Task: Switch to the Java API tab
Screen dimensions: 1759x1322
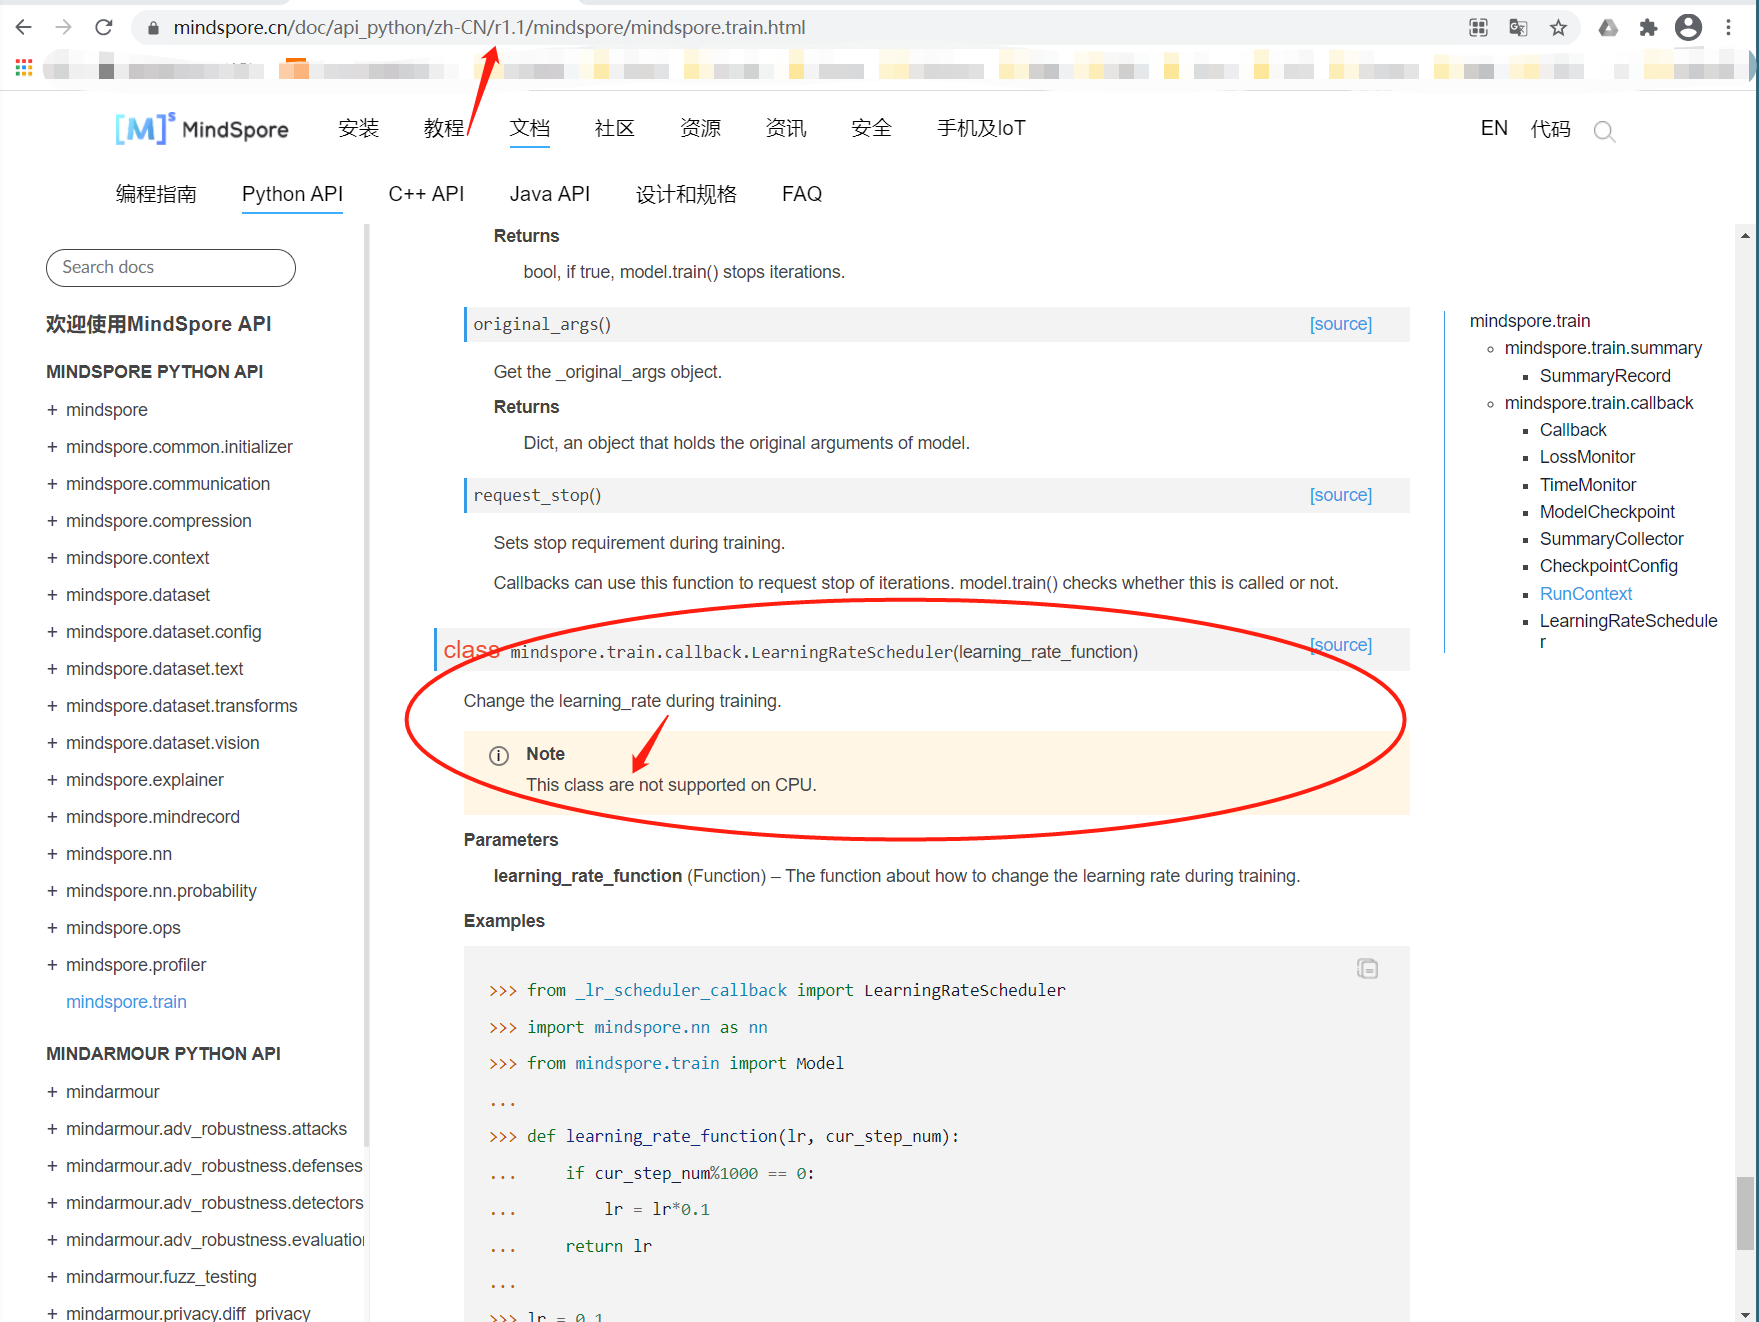Action: 550,194
